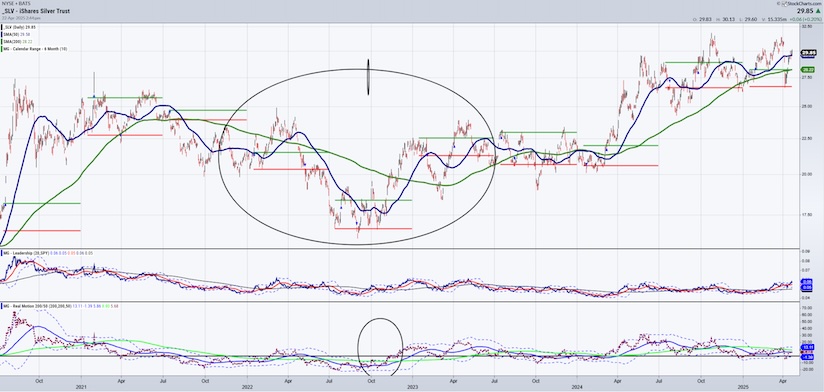Click the StockCharts.com logo
The width and height of the screenshot is (824, 392).
click(x=801, y=4)
